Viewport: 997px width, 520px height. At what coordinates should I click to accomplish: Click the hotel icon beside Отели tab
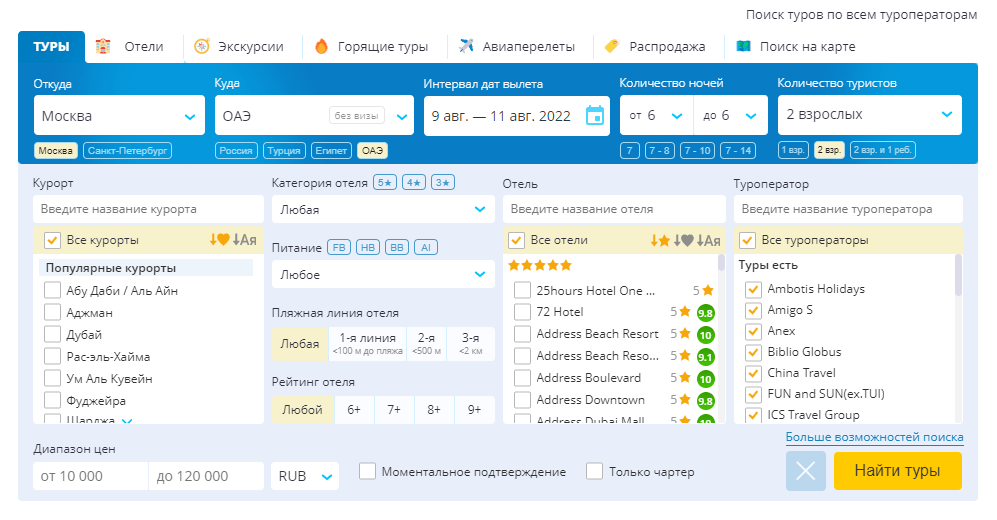103,46
